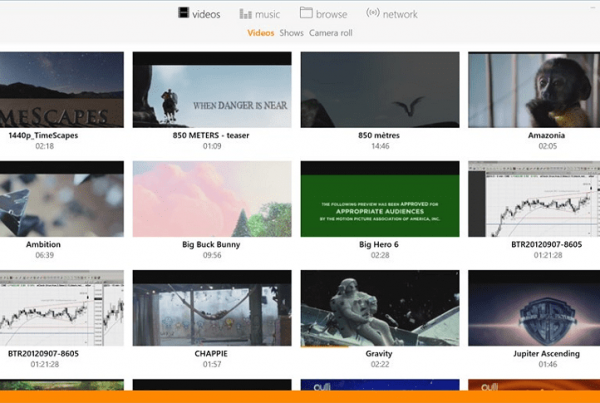Click the 850 mètres title text
This screenshot has width=600, height=403.
pyautogui.click(x=379, y=135)
